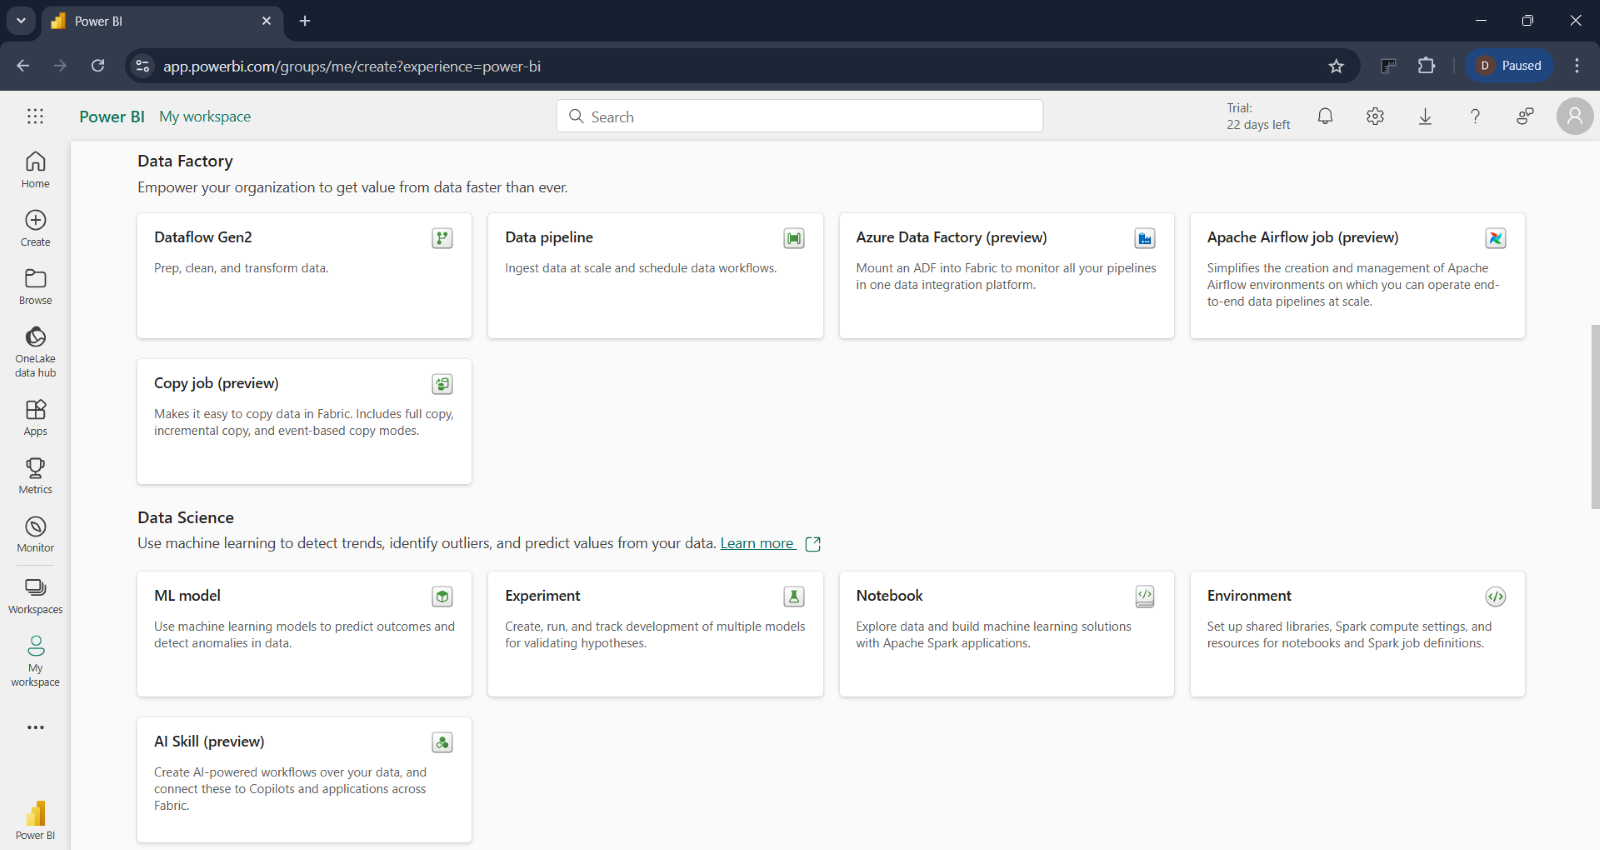Open the user account avatar

(1575, 116)
